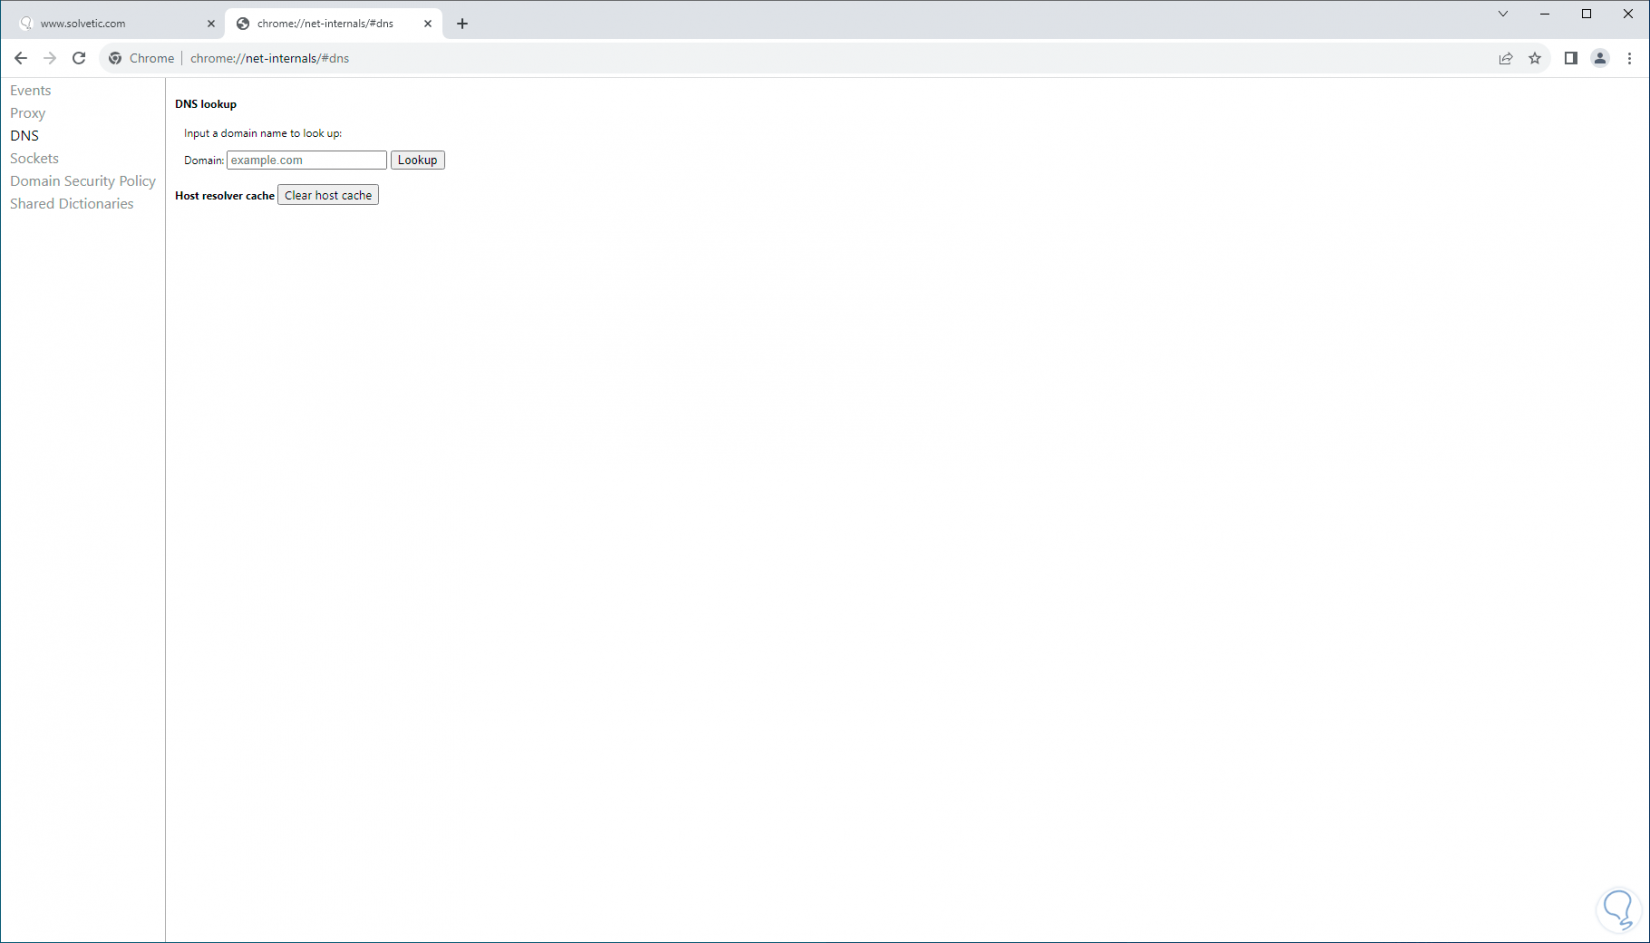Open a new tab with the plus button

coord(462,23)
